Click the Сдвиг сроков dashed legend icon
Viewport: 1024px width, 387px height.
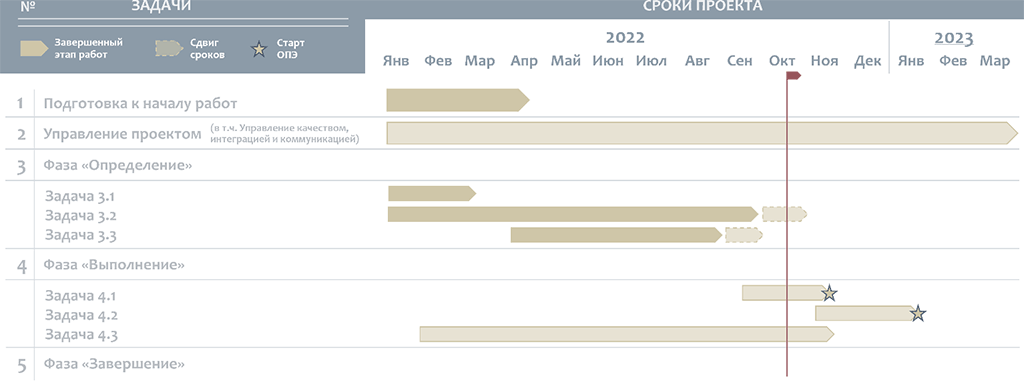tap(169, 48)
